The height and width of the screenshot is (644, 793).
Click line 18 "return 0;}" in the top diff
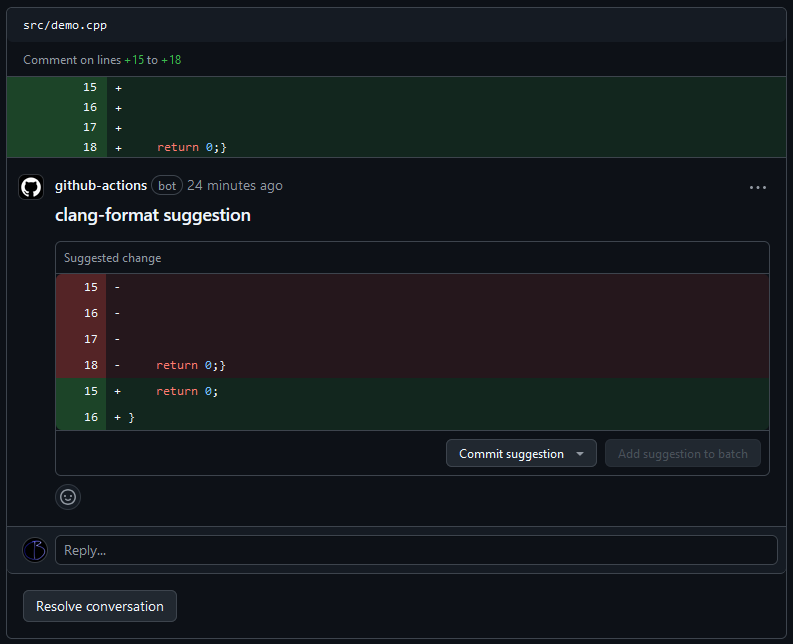192,147
